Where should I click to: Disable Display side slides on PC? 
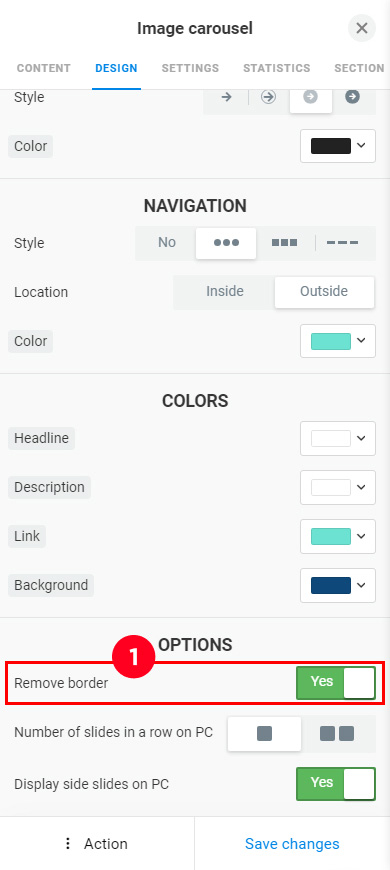pyautogui.click(x=336, y=784)
